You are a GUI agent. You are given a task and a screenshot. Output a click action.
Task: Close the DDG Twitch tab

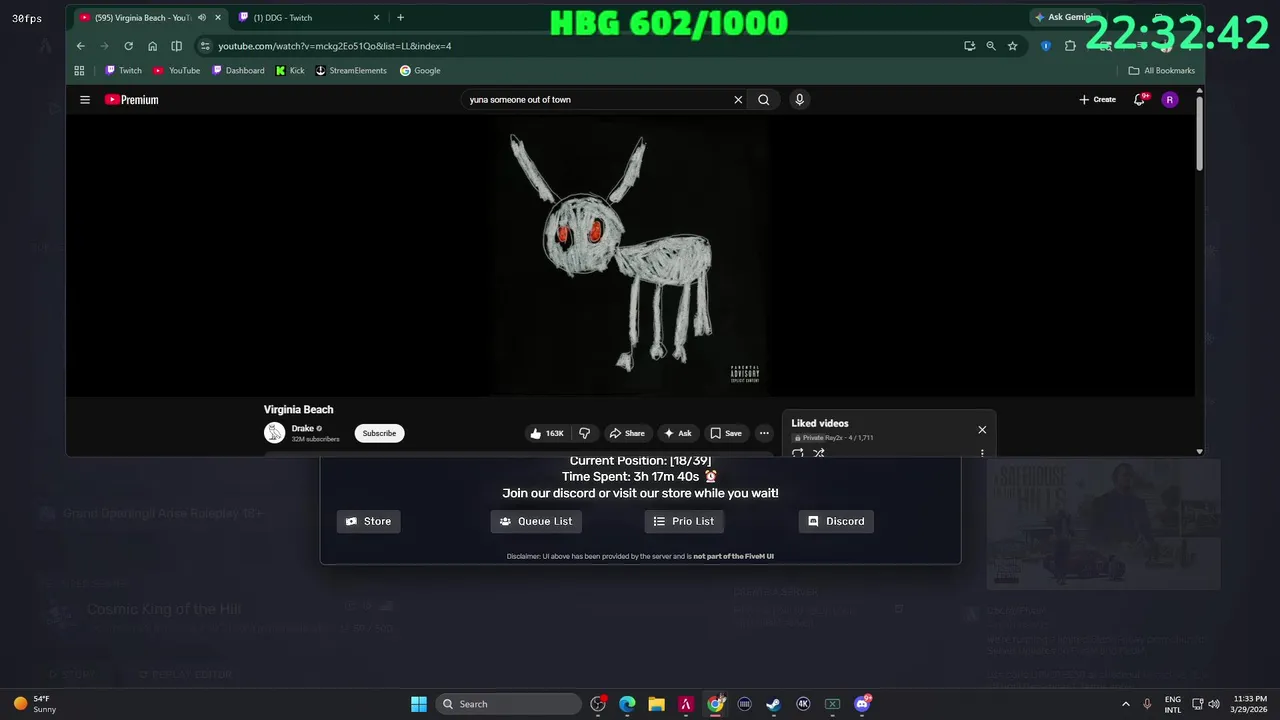click(x=376, y=17)
